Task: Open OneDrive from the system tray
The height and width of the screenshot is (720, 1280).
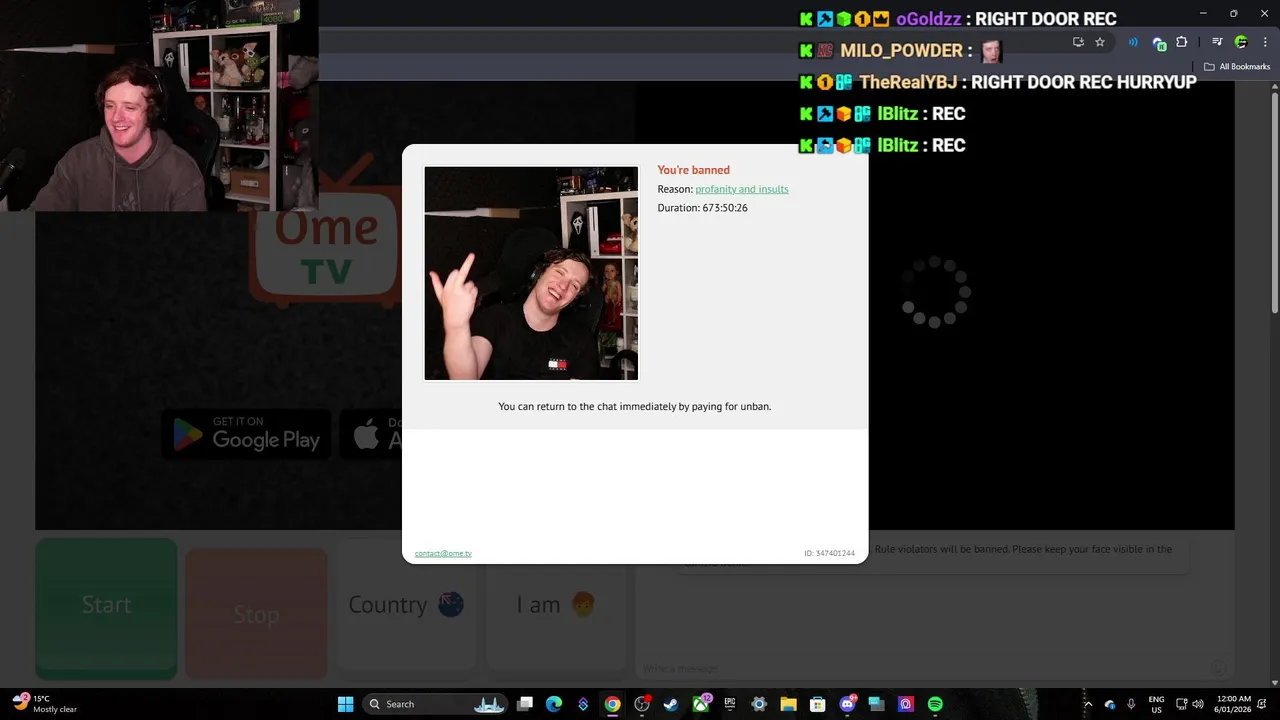Action: 1109,704
